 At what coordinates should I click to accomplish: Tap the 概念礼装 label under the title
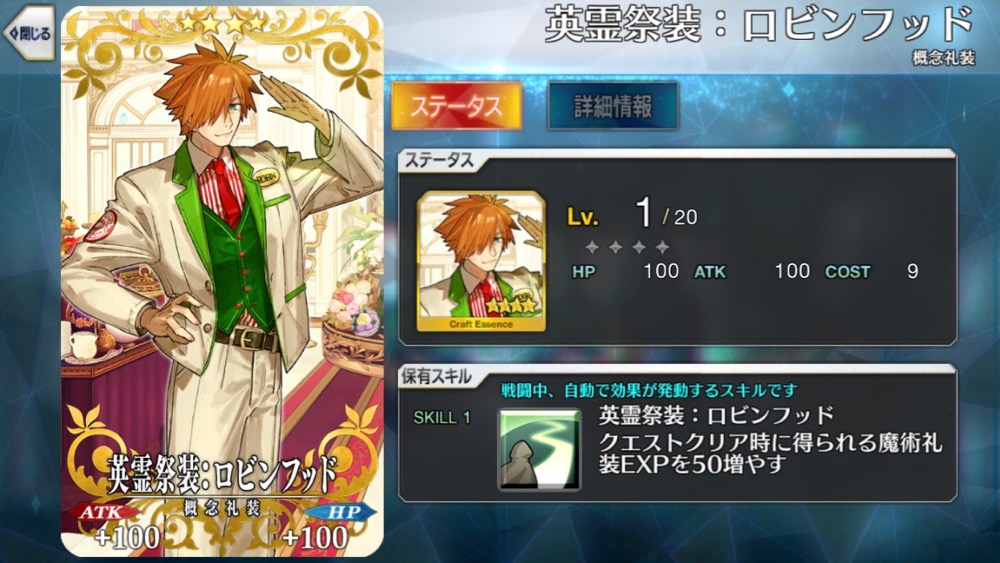click(943, 58)
